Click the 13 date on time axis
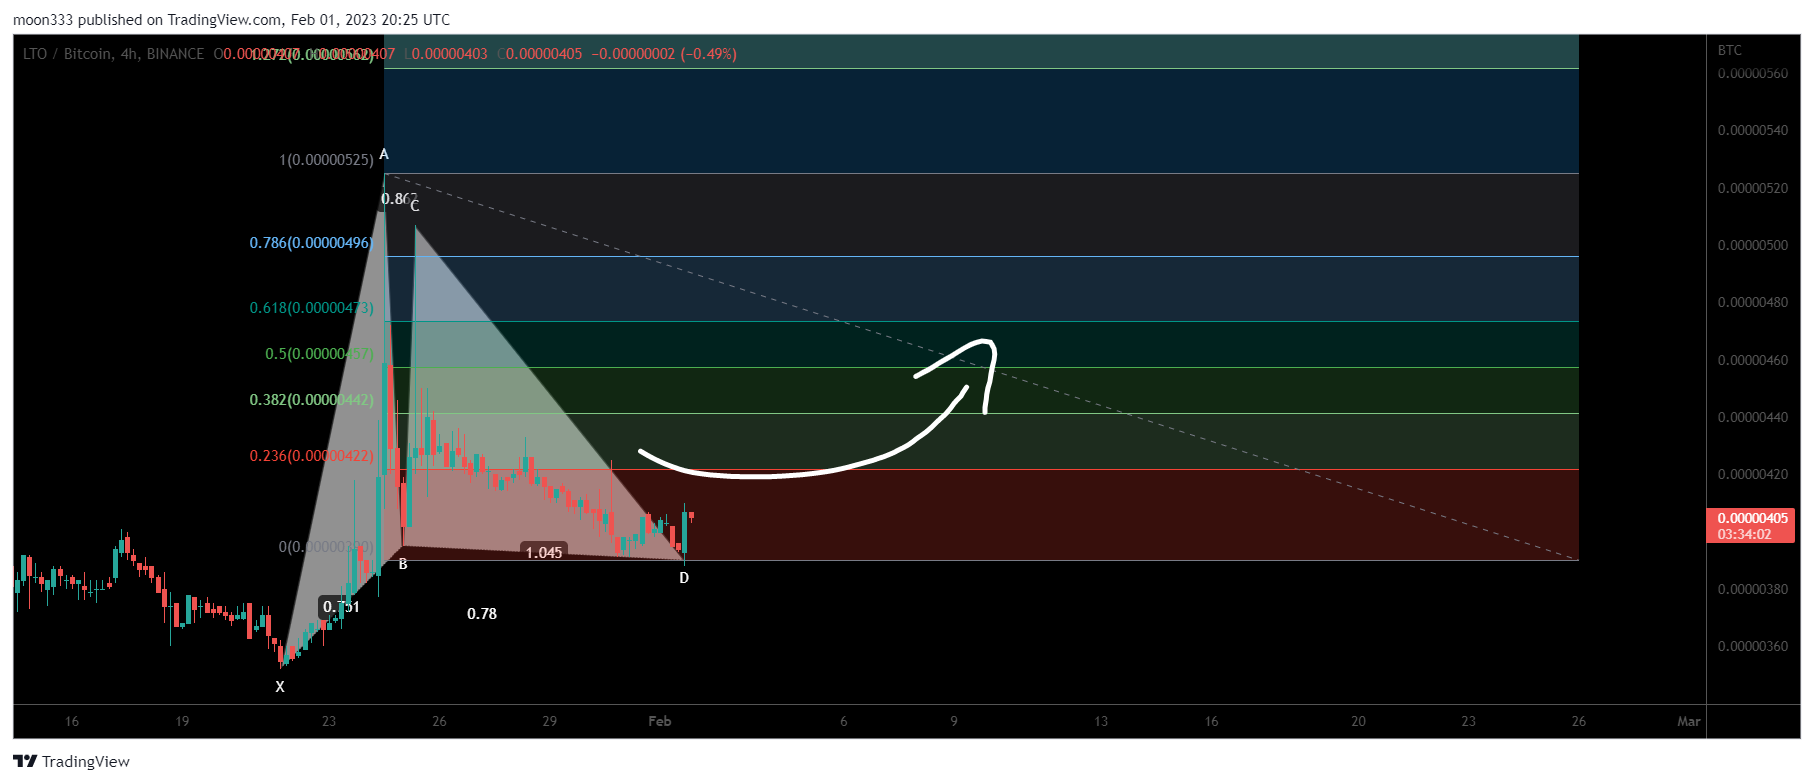Screen dimensions: 1814x783 [x=1101, y=721]
